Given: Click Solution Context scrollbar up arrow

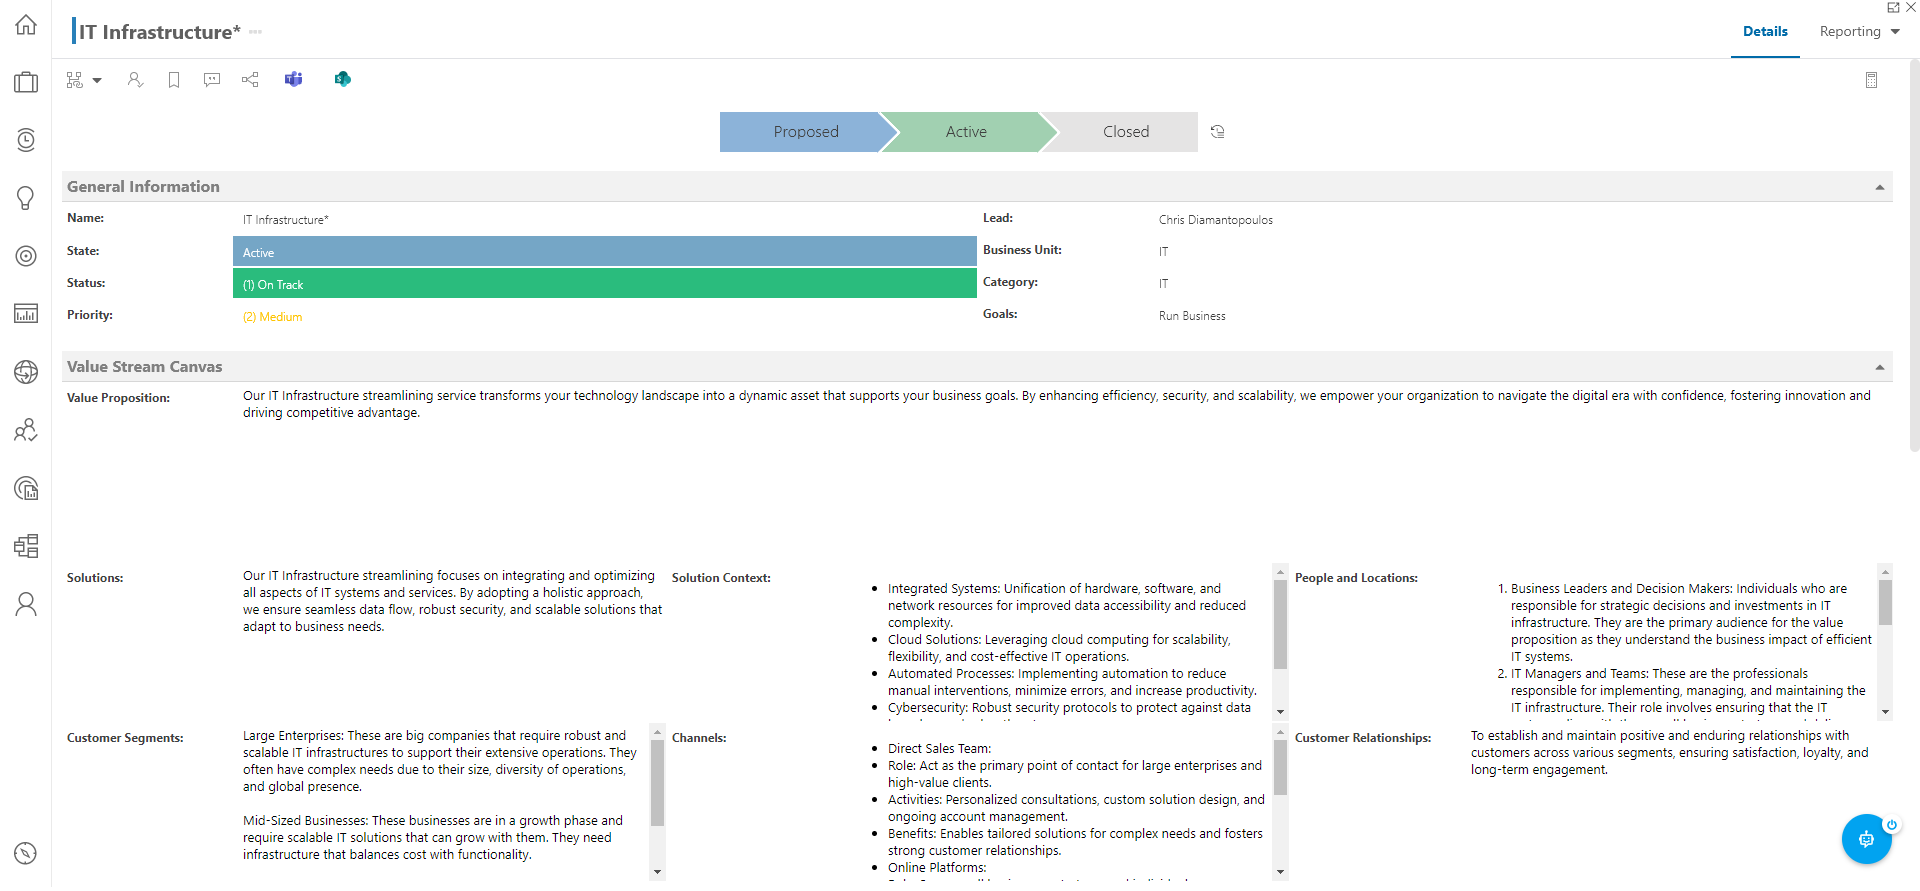Looking at the screenshot, I should click(x=1280, y=572).
